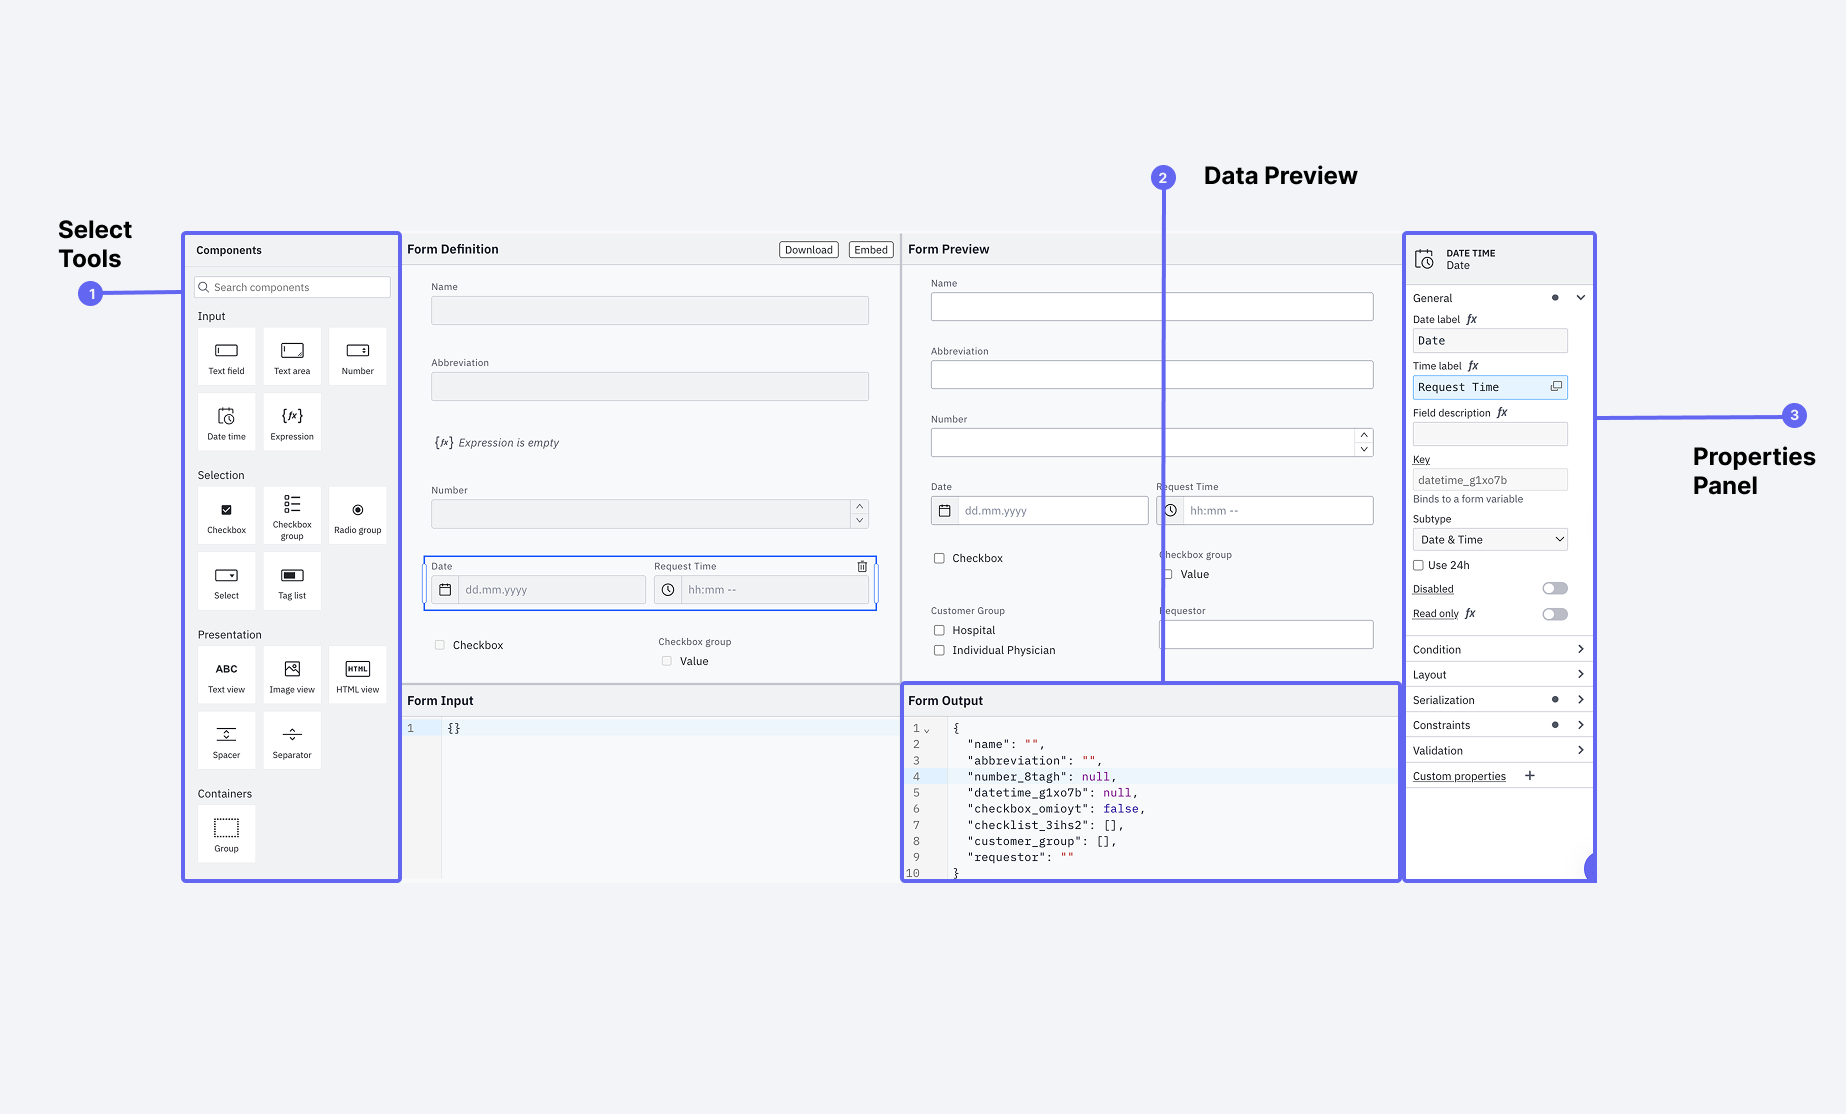Expand the Condition section

tap(1497, 650)
